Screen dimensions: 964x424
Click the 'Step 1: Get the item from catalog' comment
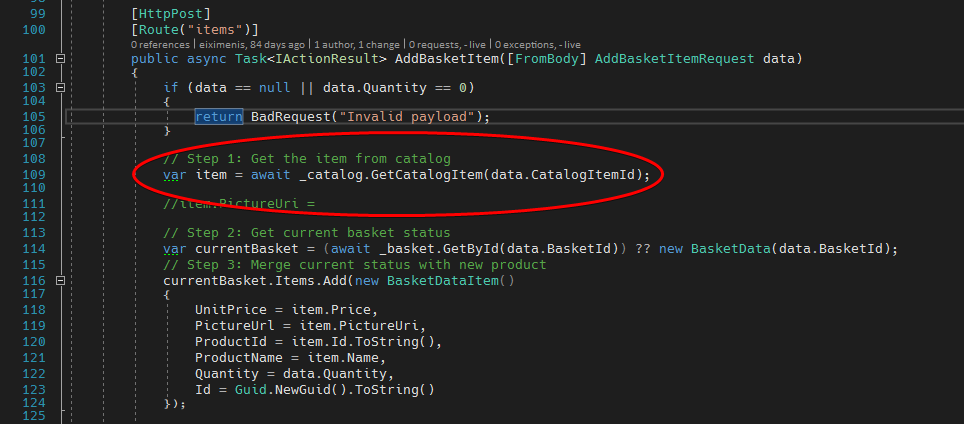coord(307,159)
